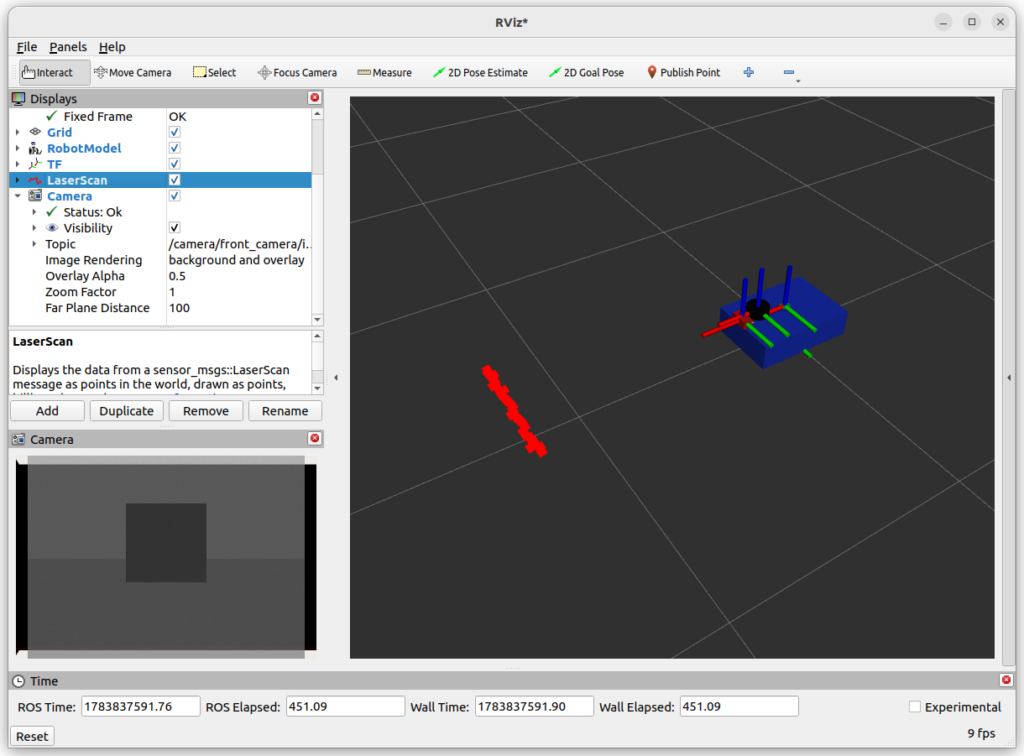Expand the Status: Ok row

pos(34,212)
